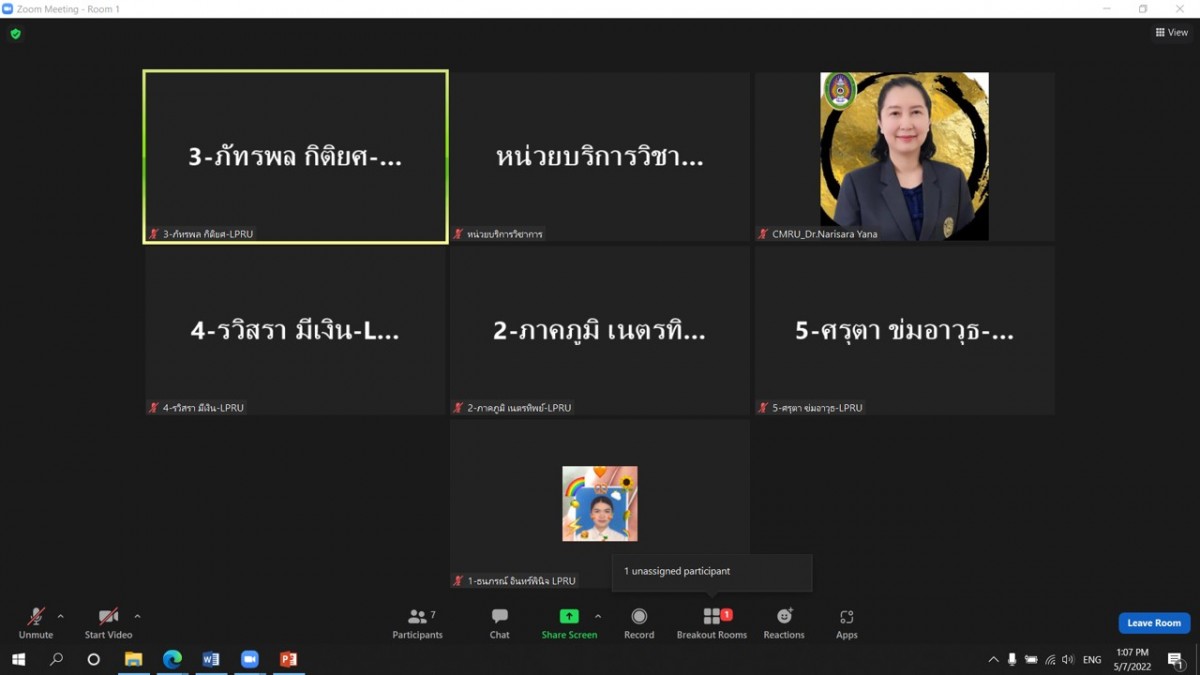Click ENG language indicator in system tray
Image resolution: width=1200 pixels, height=675 pixels.
coord(1092,660)
